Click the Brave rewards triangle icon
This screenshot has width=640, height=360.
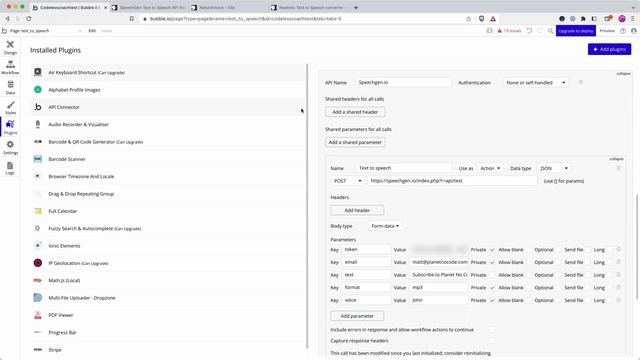pyautogui.click(x=493, y=19)
